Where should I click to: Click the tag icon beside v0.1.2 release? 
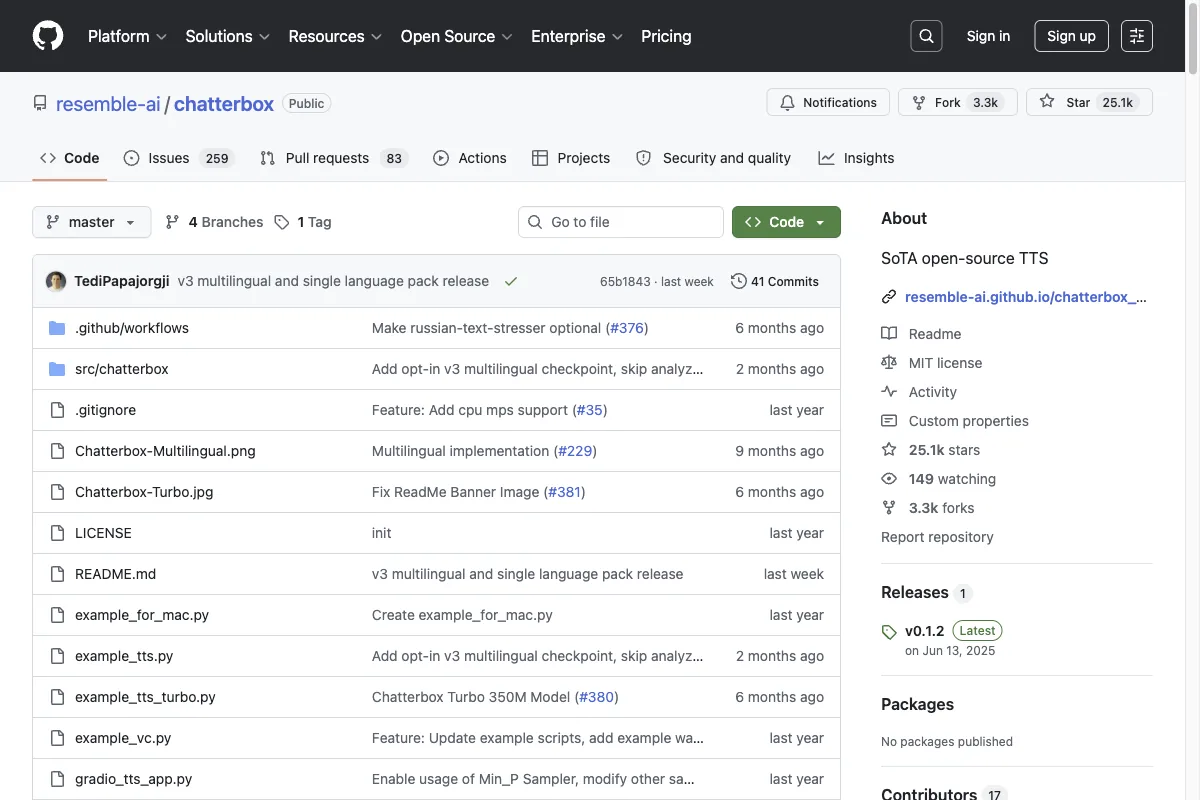(x=889, y=632)
